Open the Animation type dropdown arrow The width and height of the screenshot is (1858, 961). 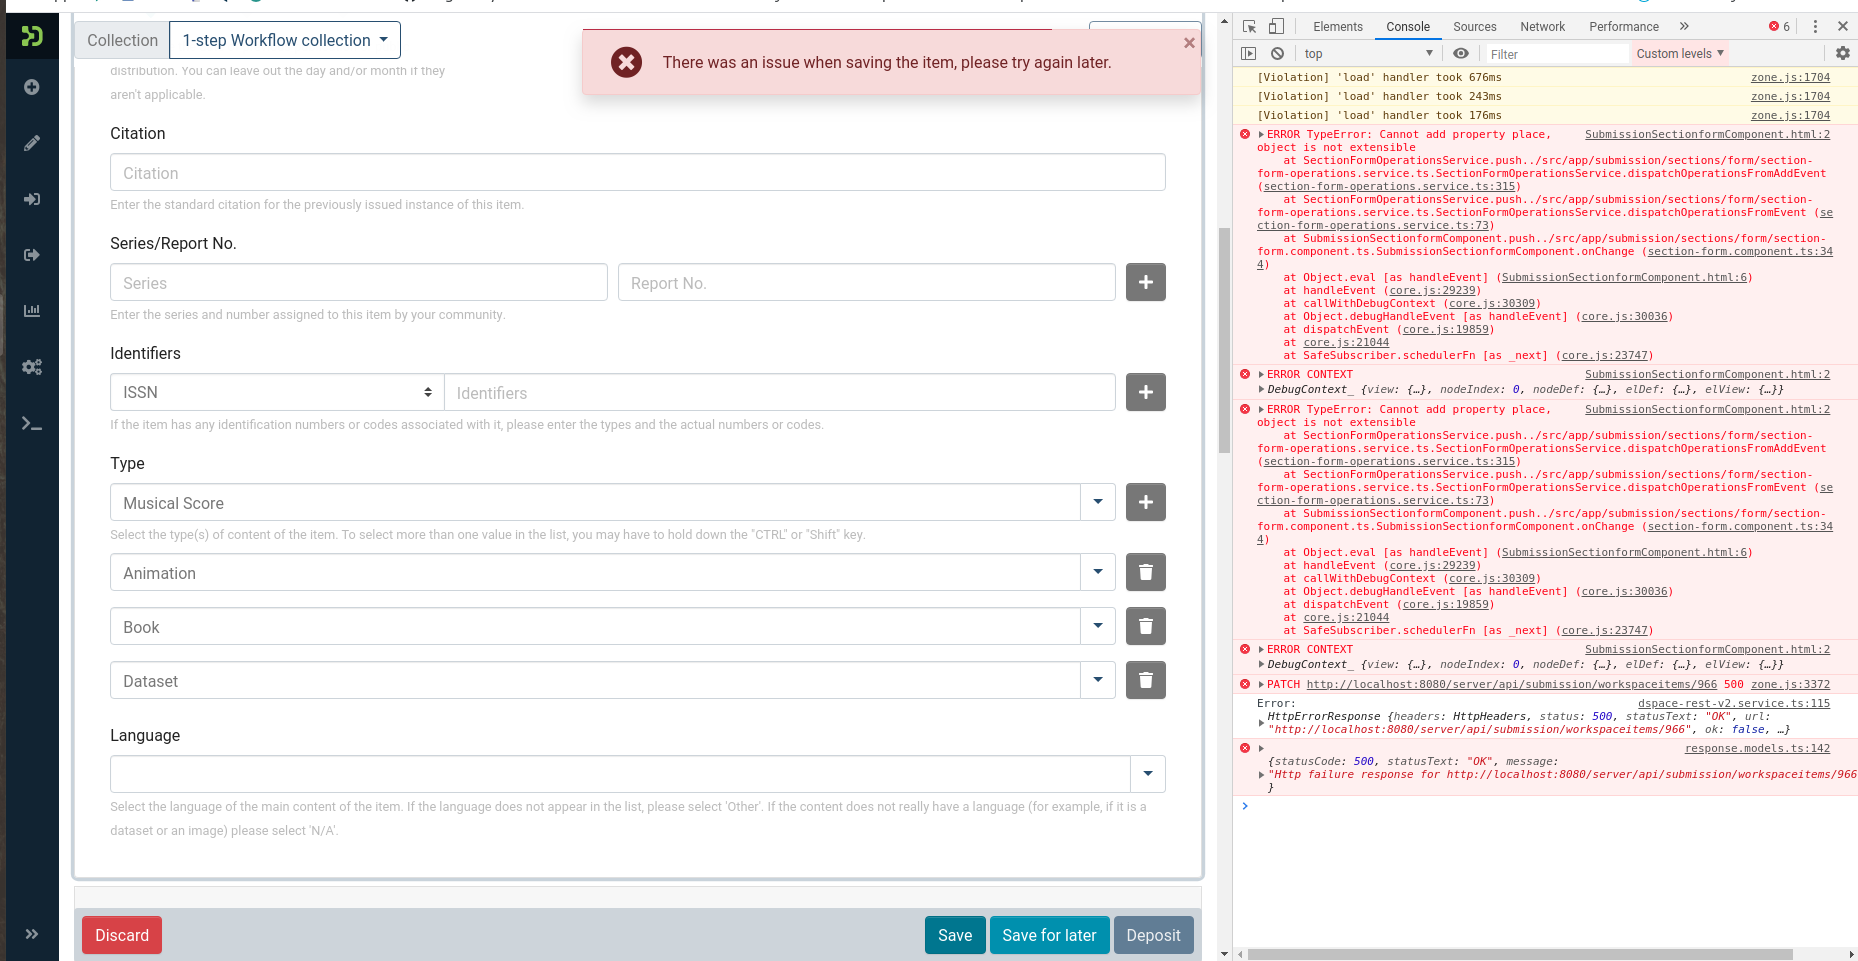point(1098,572)
